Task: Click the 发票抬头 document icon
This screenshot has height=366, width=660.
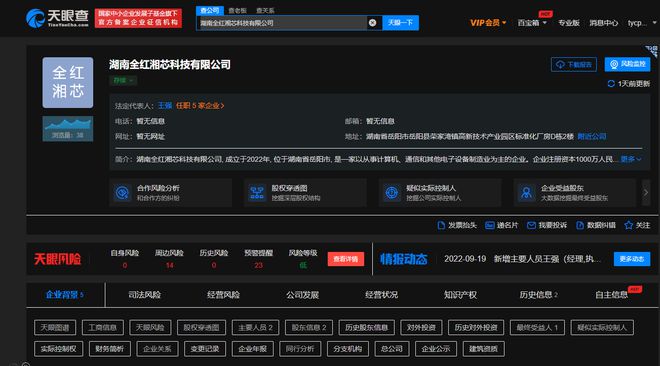Action: click(x=441, y=225)
